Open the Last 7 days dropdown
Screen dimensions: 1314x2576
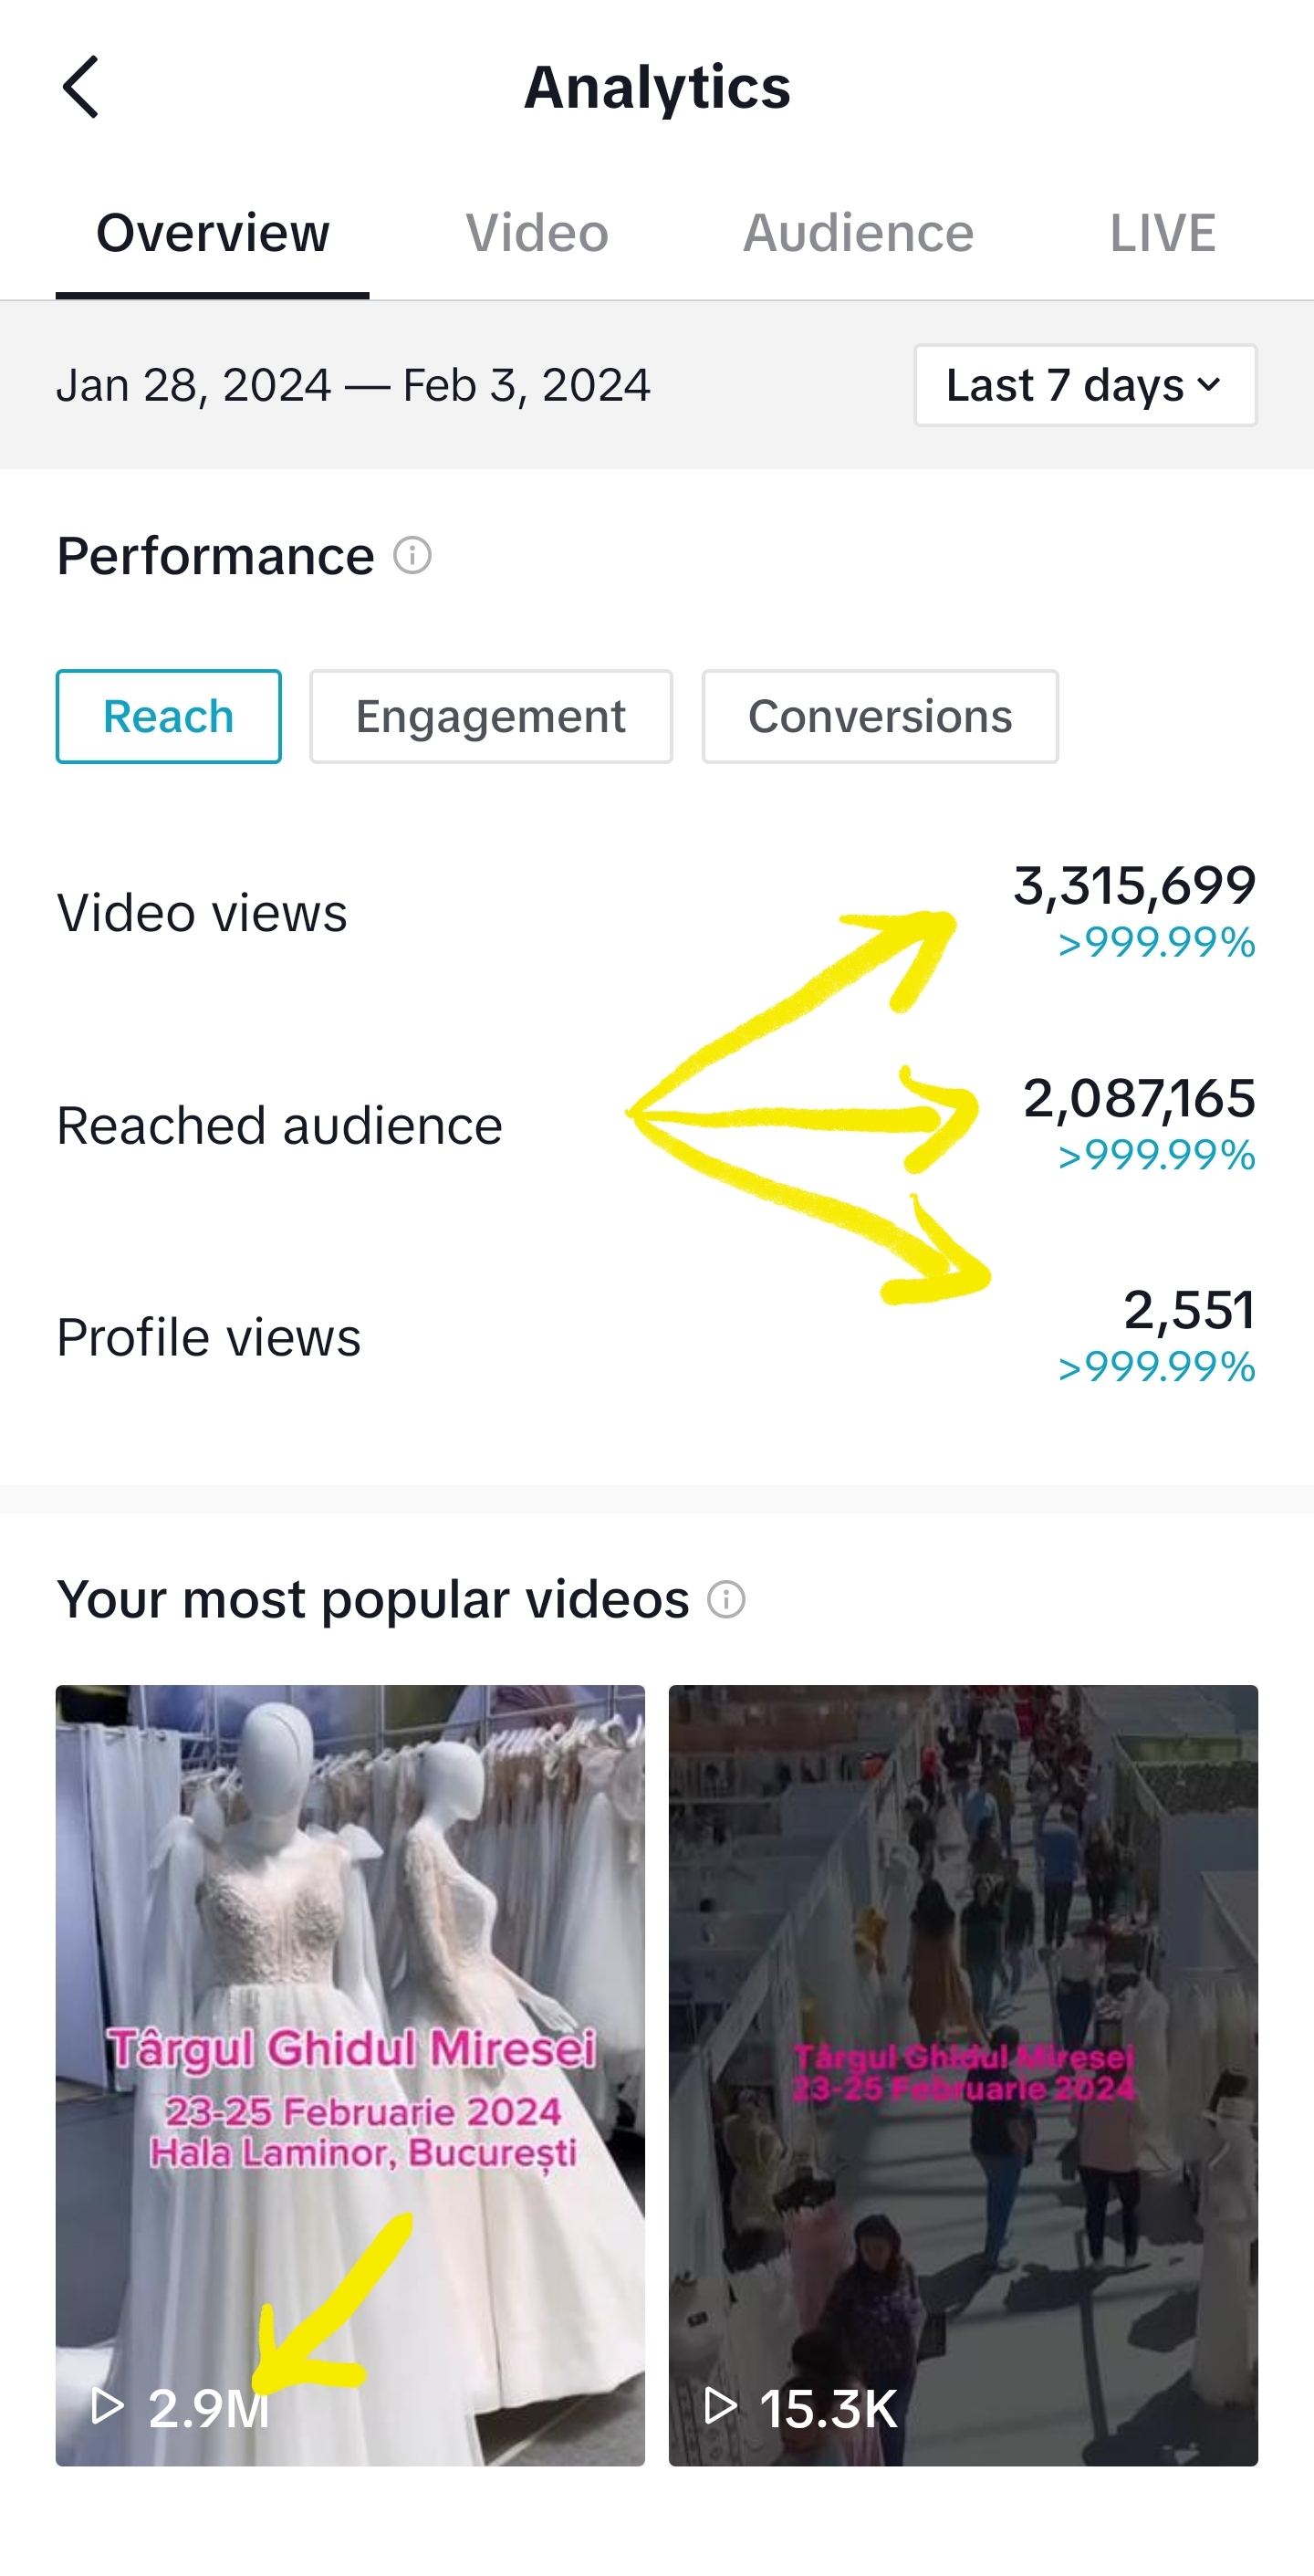click(1085, 386)
